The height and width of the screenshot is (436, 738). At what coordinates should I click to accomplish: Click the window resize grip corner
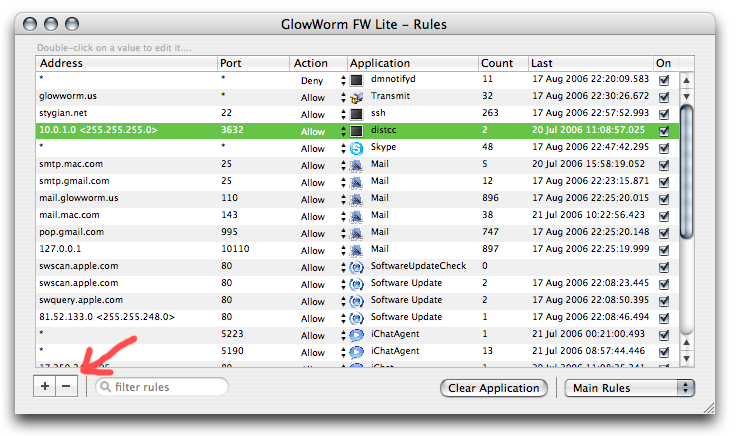[x=708, y=408]
